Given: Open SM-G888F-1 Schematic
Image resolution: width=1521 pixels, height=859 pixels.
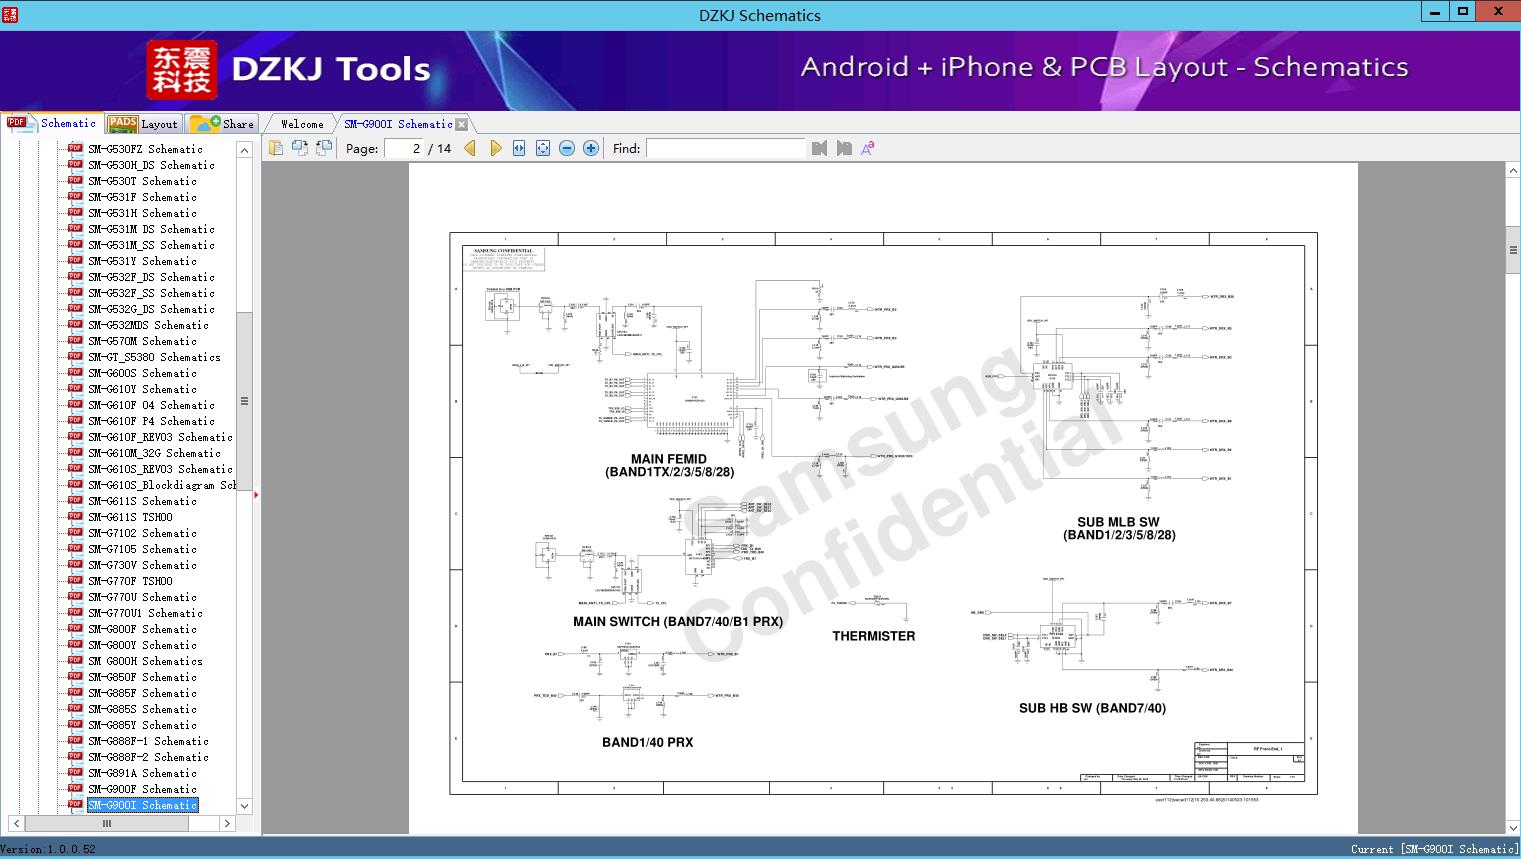Looking at the screenshot, I should tap(148, 741).
